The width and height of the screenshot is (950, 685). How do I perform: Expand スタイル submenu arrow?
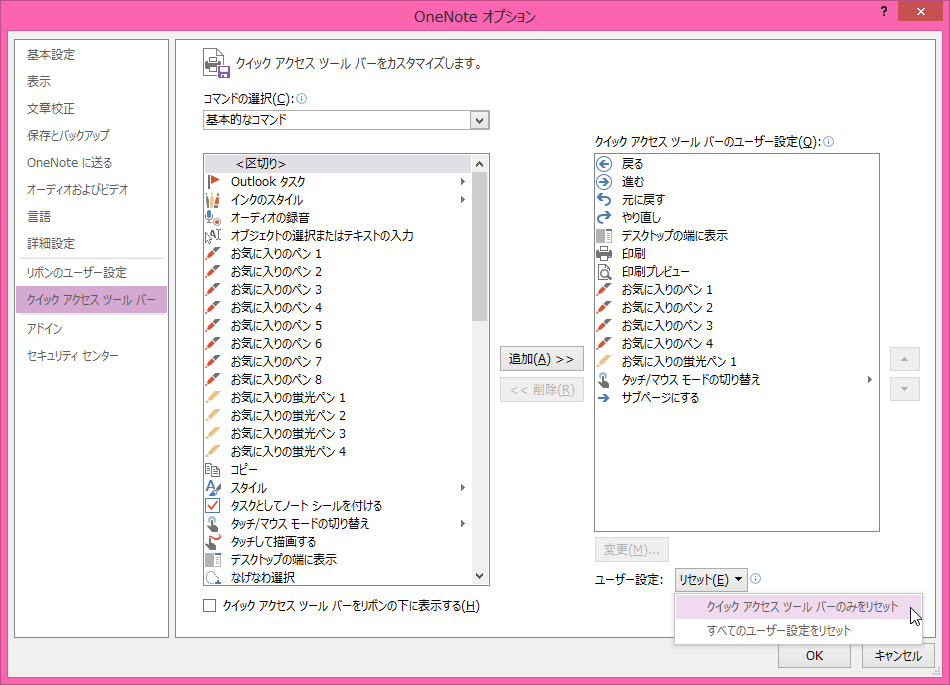[463, 488]
